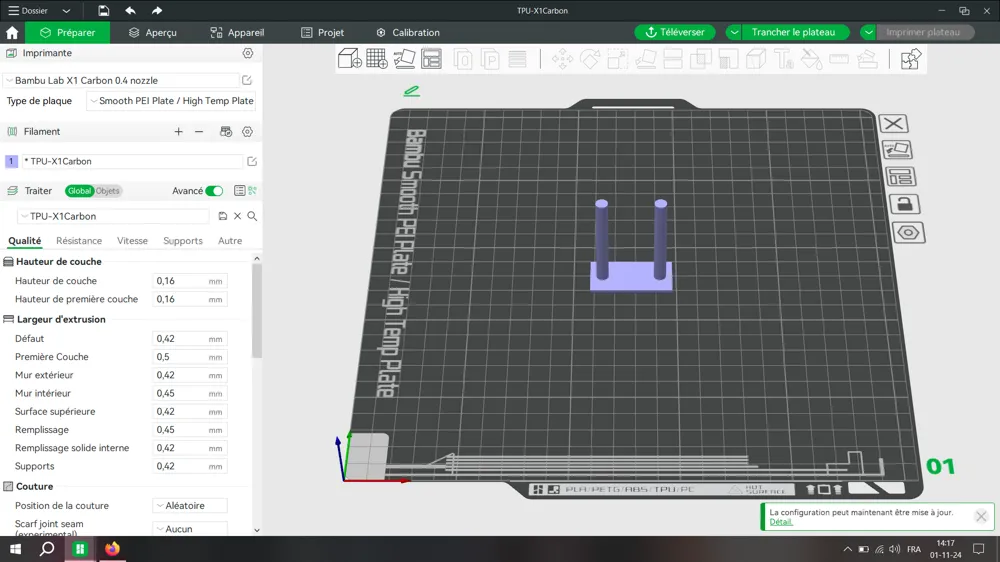Screen dimensions: 1000x562
Task: Click Trancher le plateau button
Action: [793, 32]
